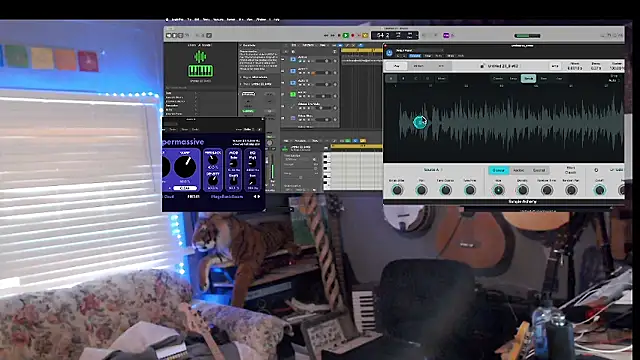Stop playback with the transport Stop button
This screenshot has height=360, width=640.
click(339, 36)
